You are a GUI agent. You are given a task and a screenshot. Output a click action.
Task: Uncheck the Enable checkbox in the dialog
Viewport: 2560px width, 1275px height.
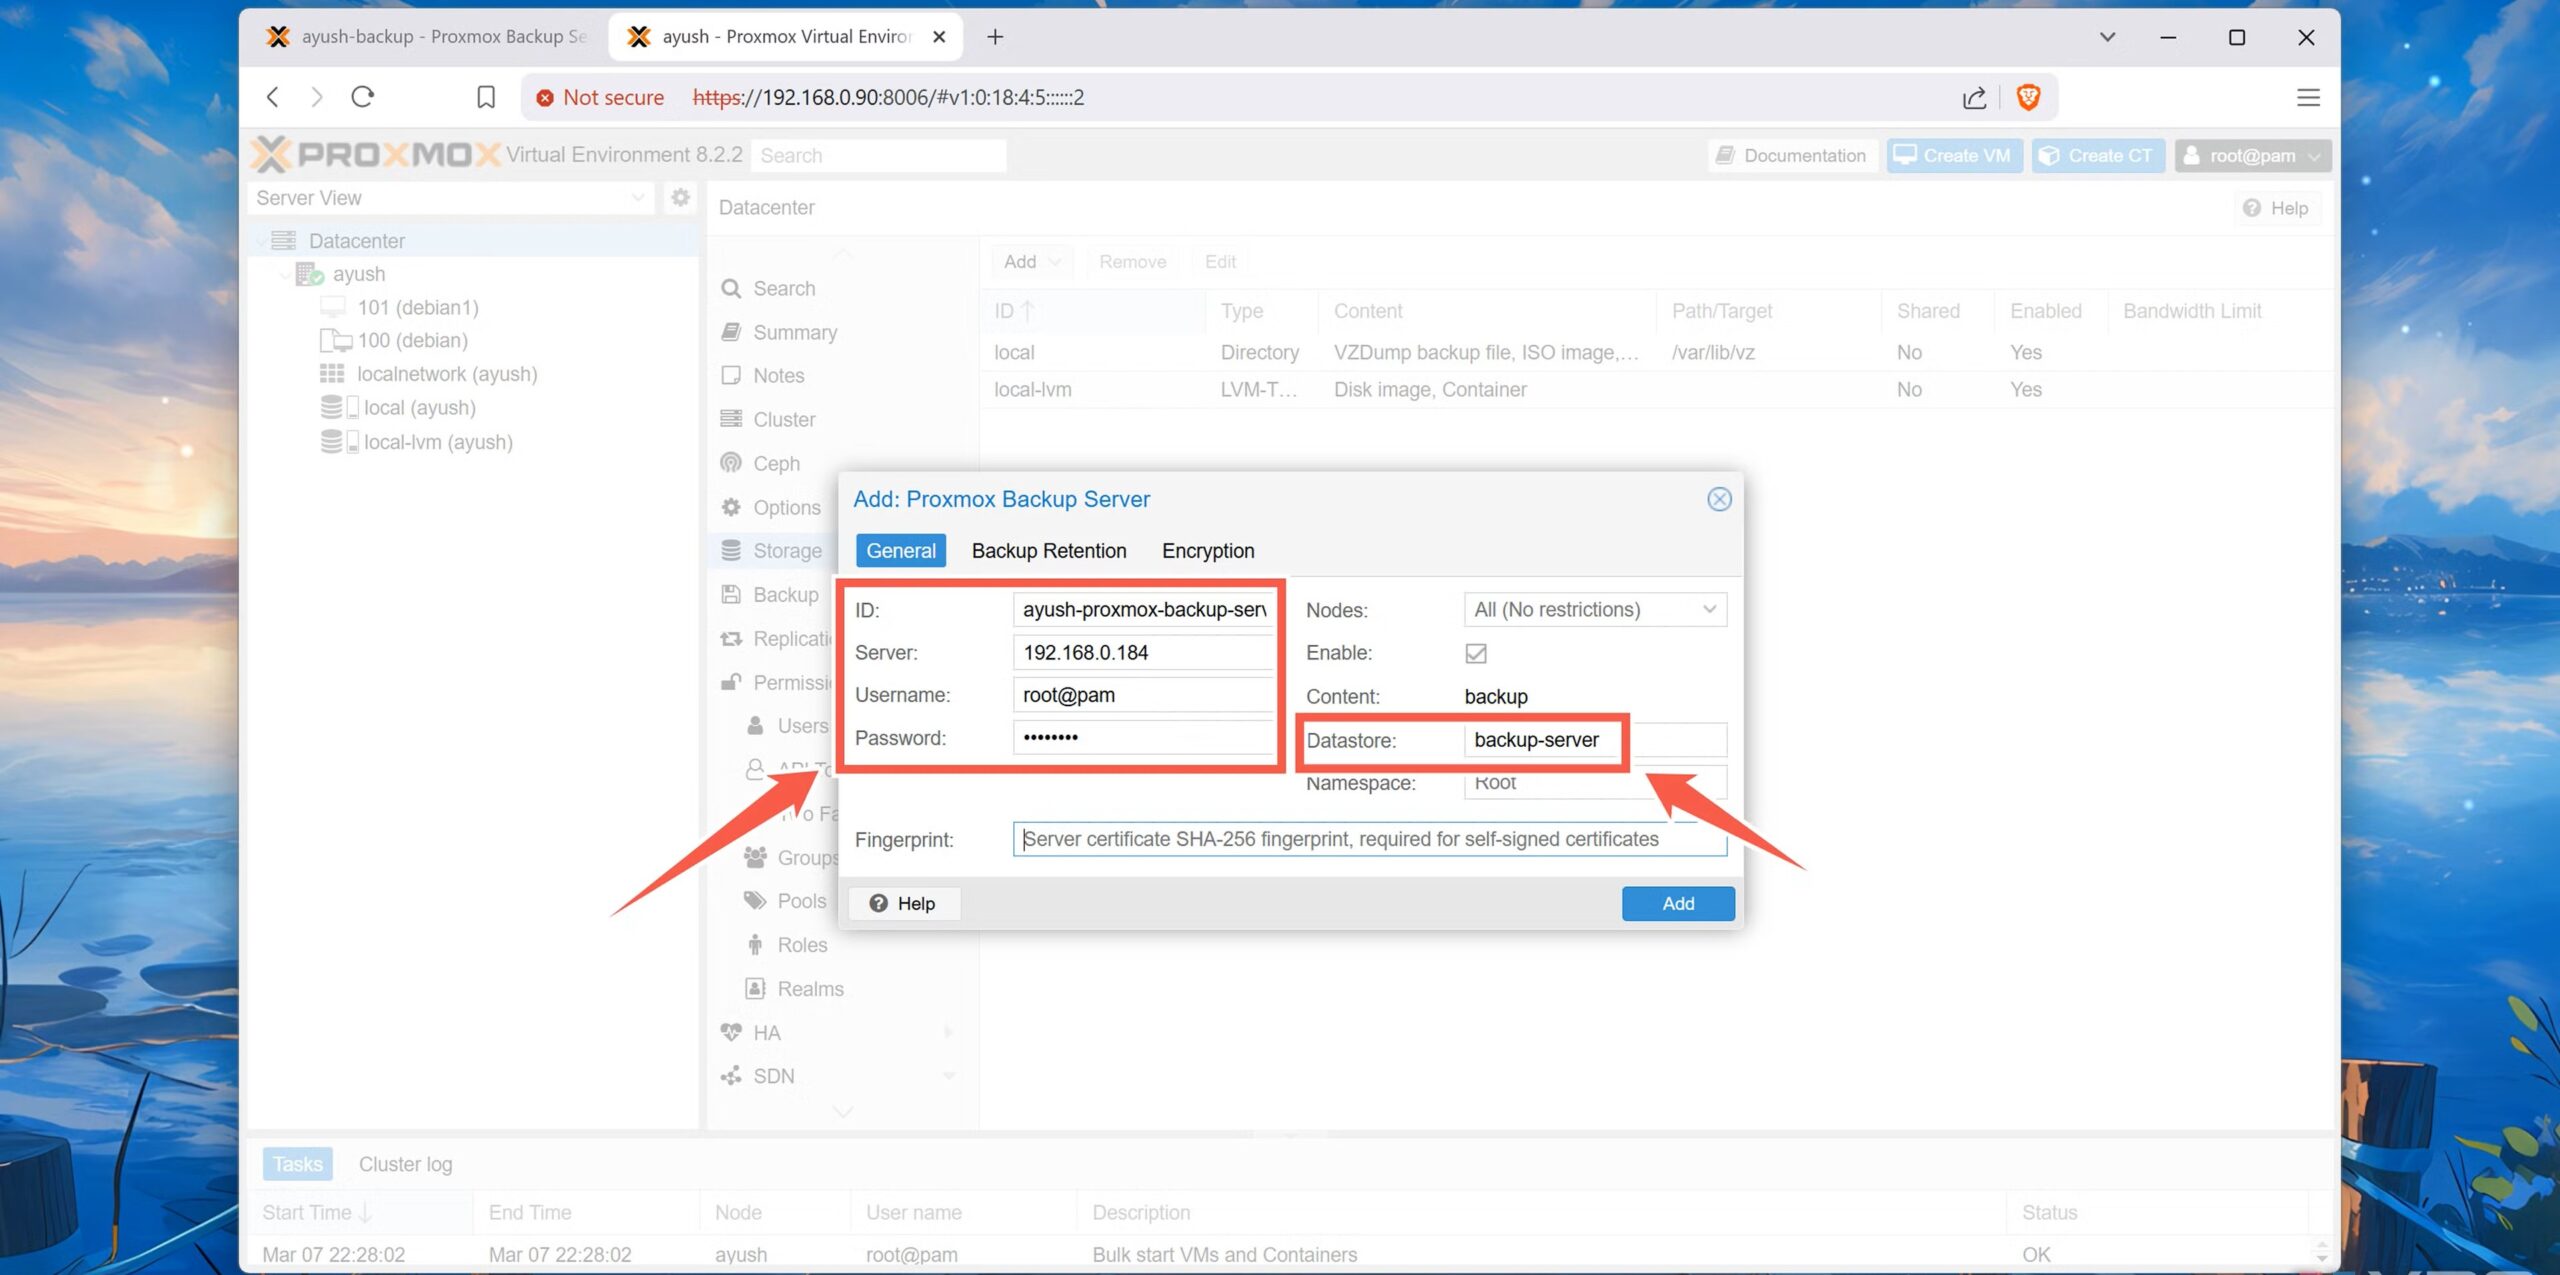coord(1475,653)
